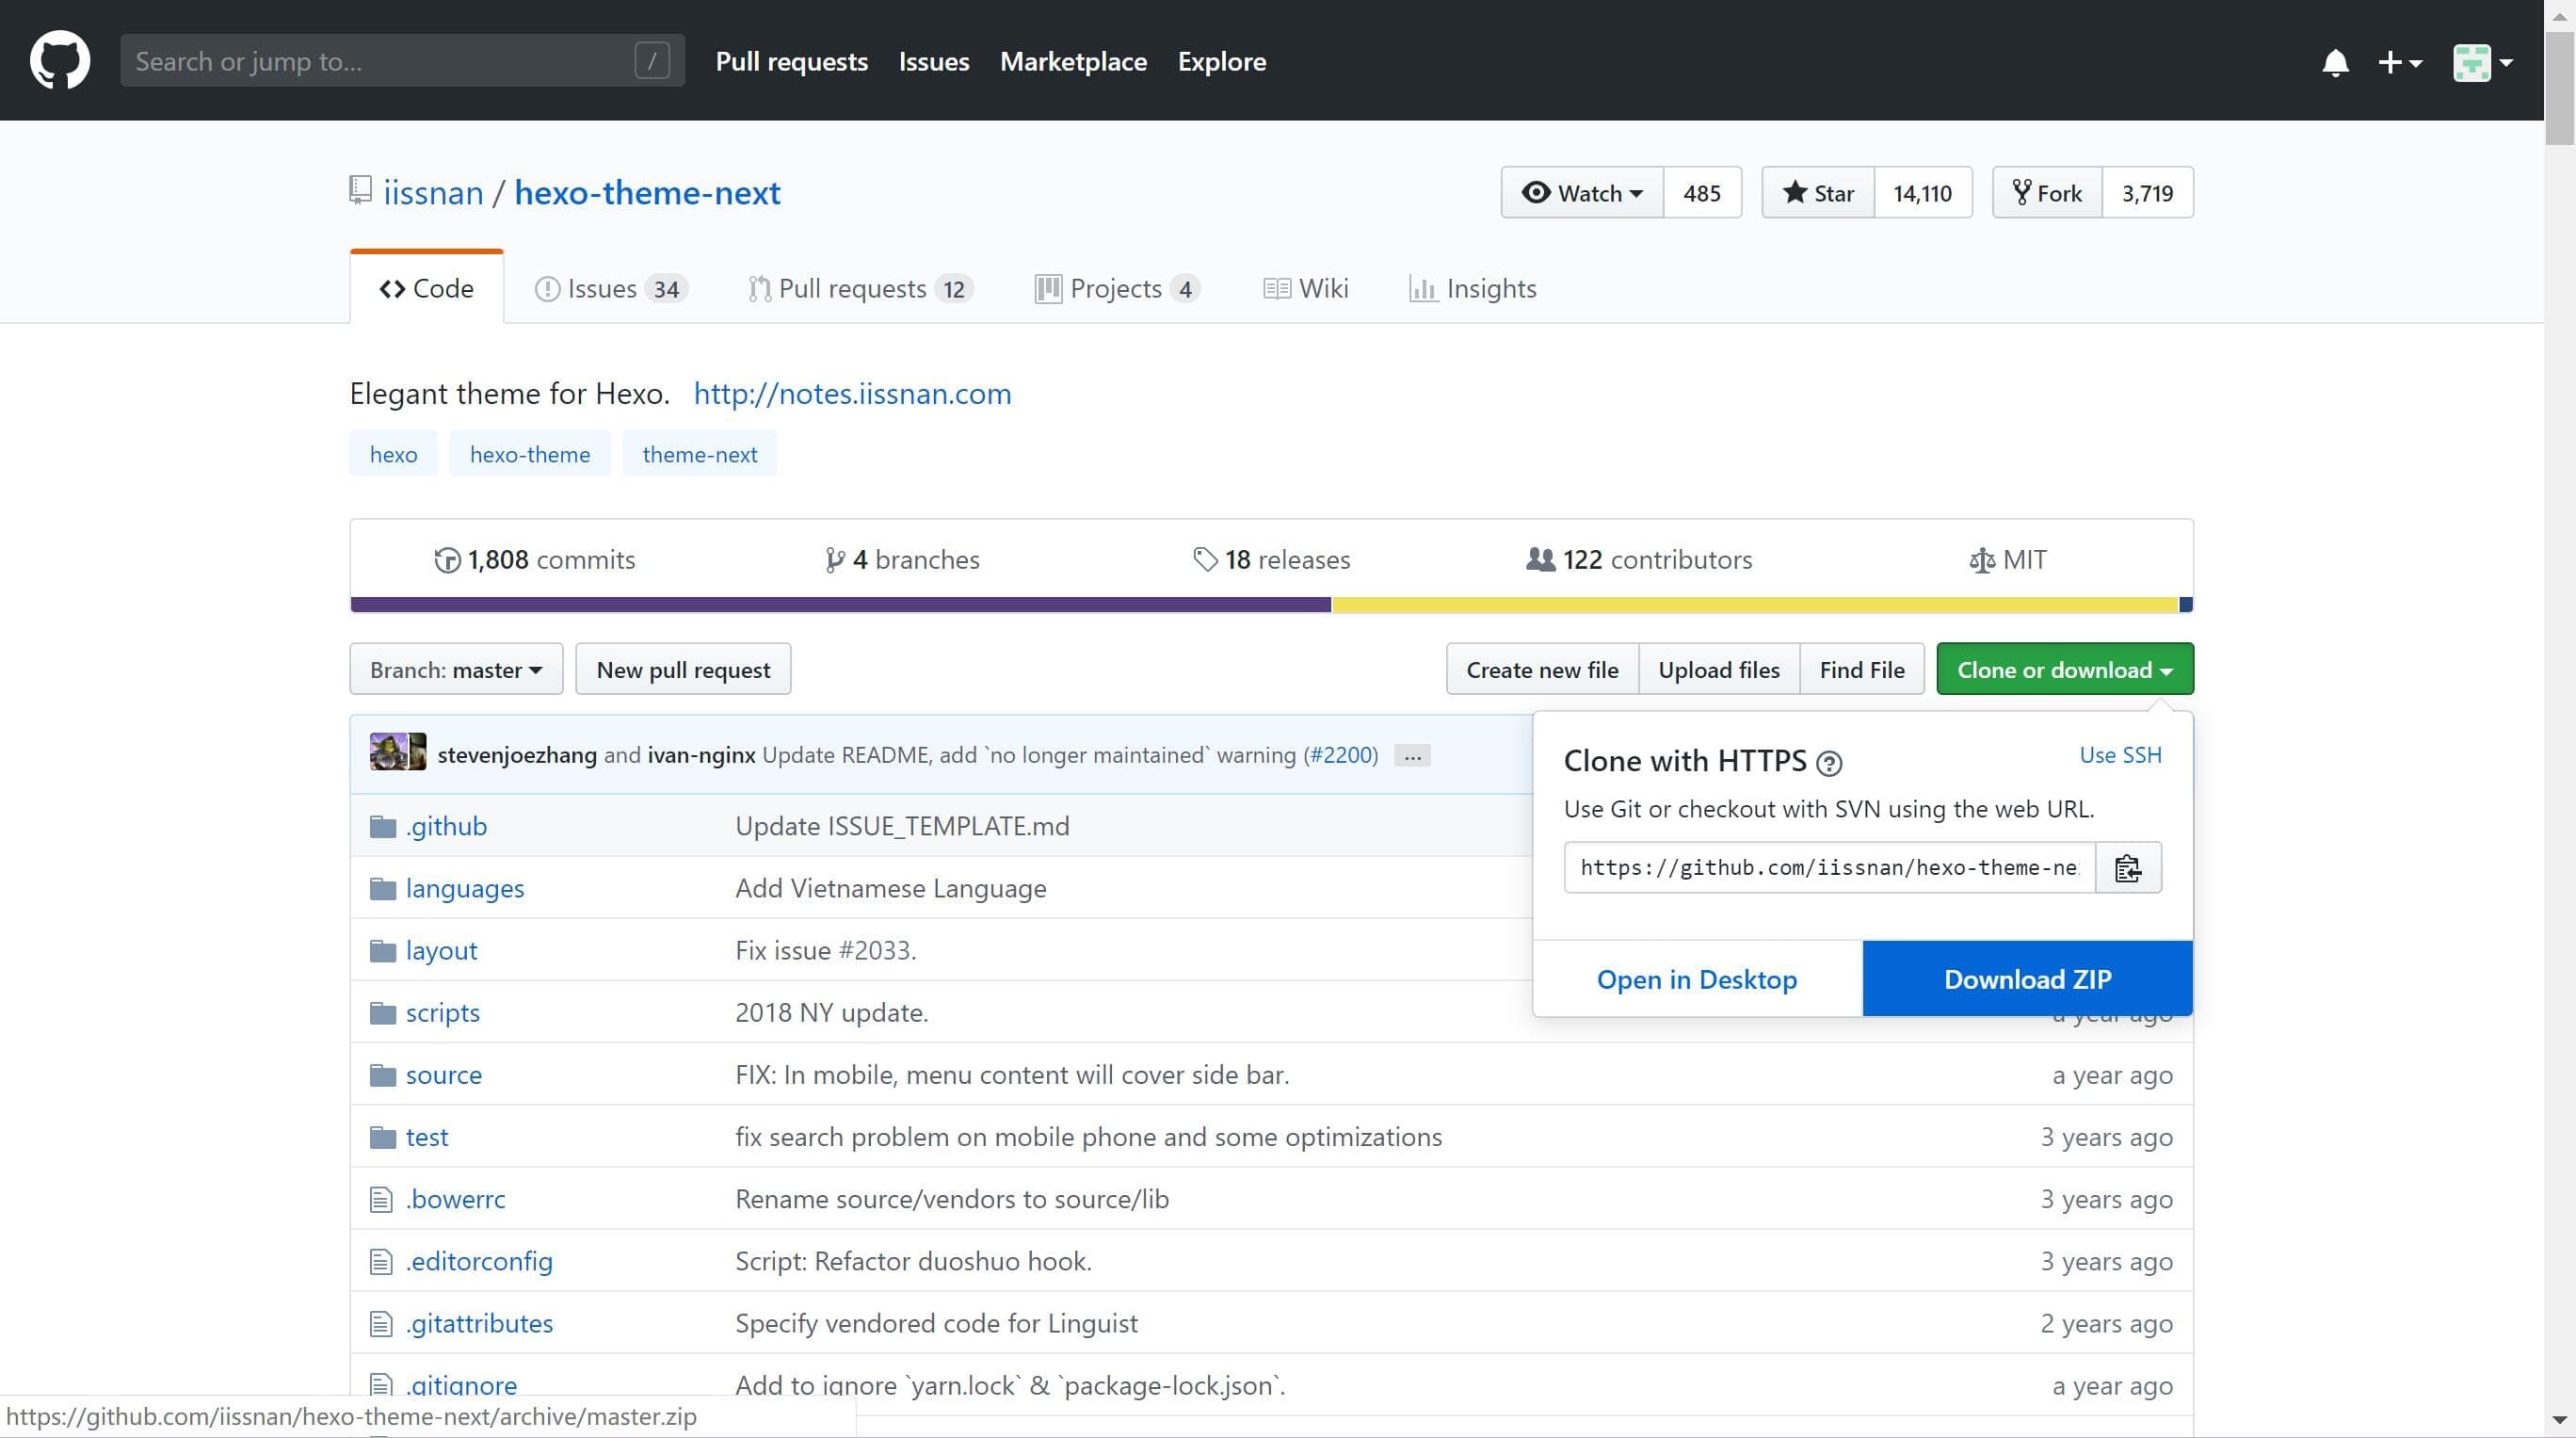The height and width of the screenshot is (1438, 2576).
Task: Open the .github folder
Action: click(446, 826)
